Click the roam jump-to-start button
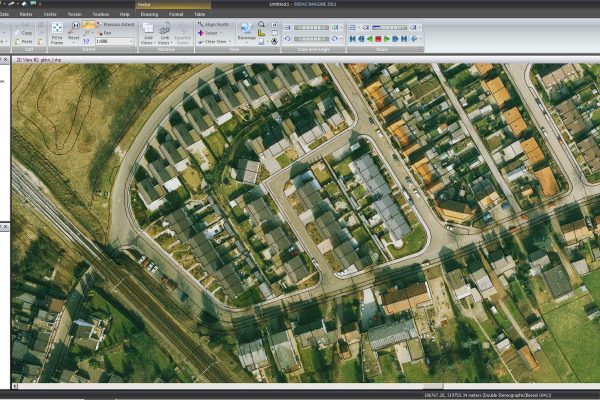This screenshot has height=400, width=600. [x=352, y=39]
